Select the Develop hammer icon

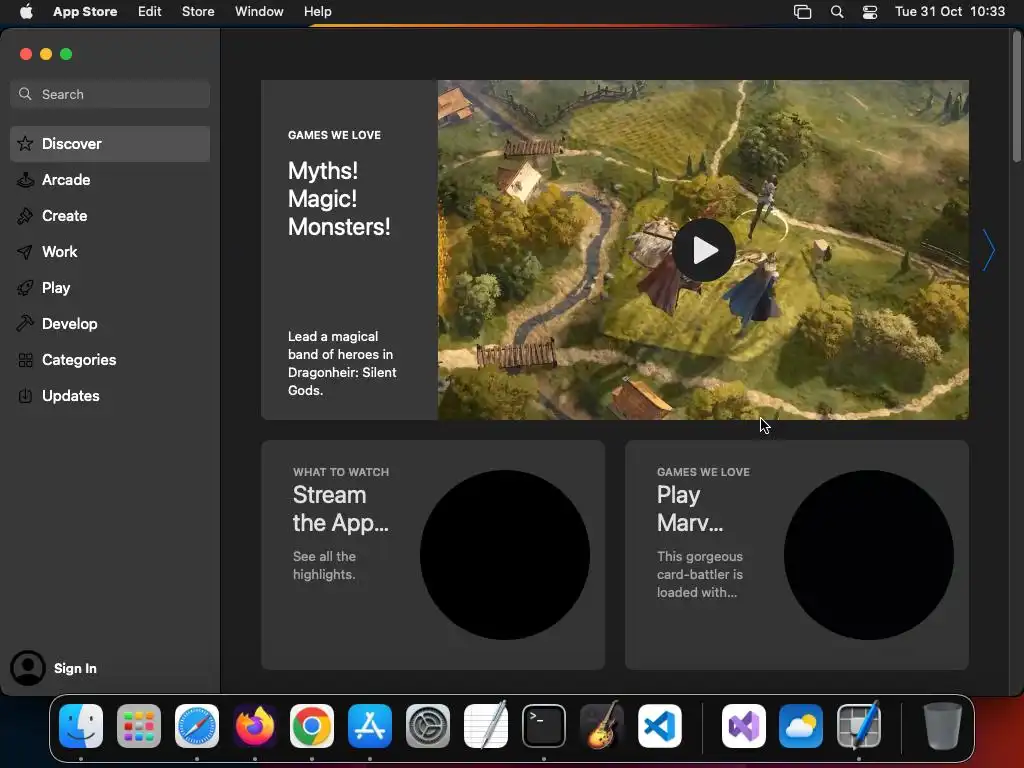[25, 324]
